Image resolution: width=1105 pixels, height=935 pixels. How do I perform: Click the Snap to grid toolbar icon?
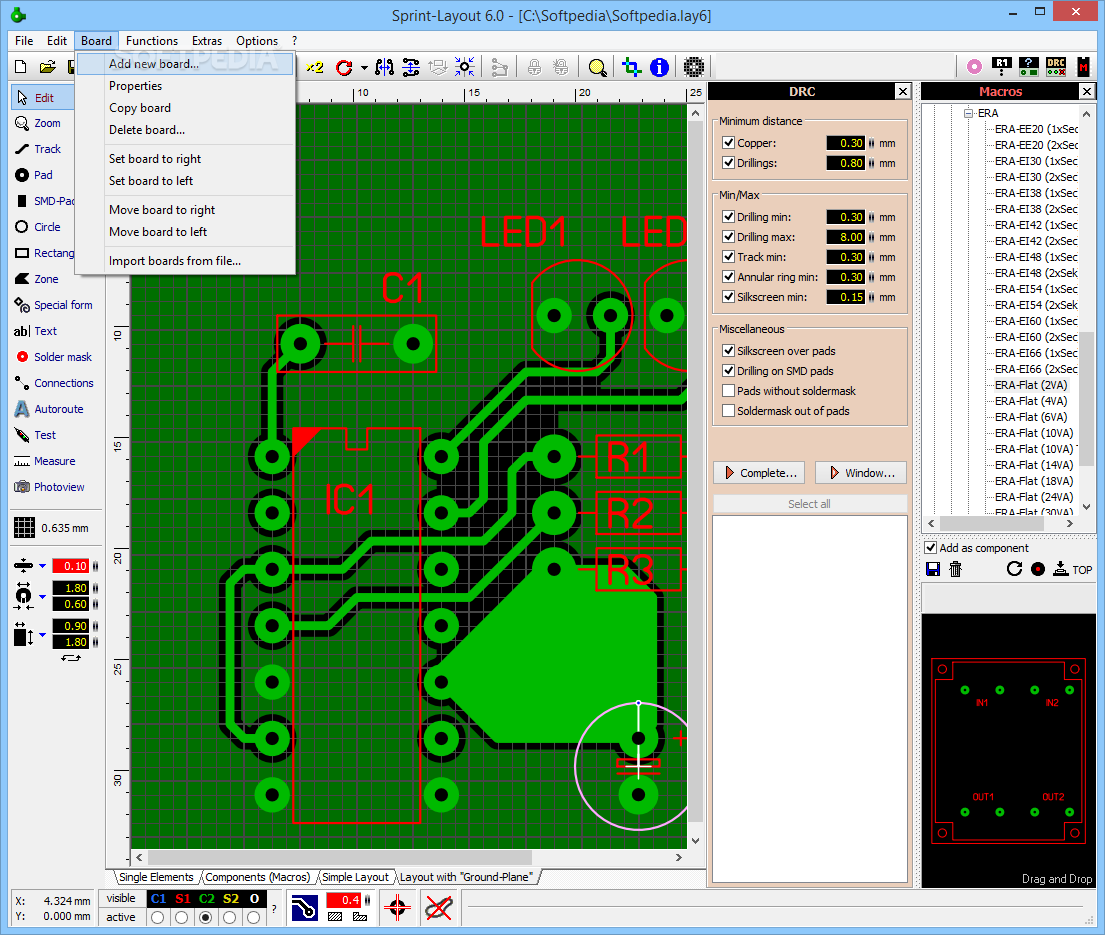point(464,68)
